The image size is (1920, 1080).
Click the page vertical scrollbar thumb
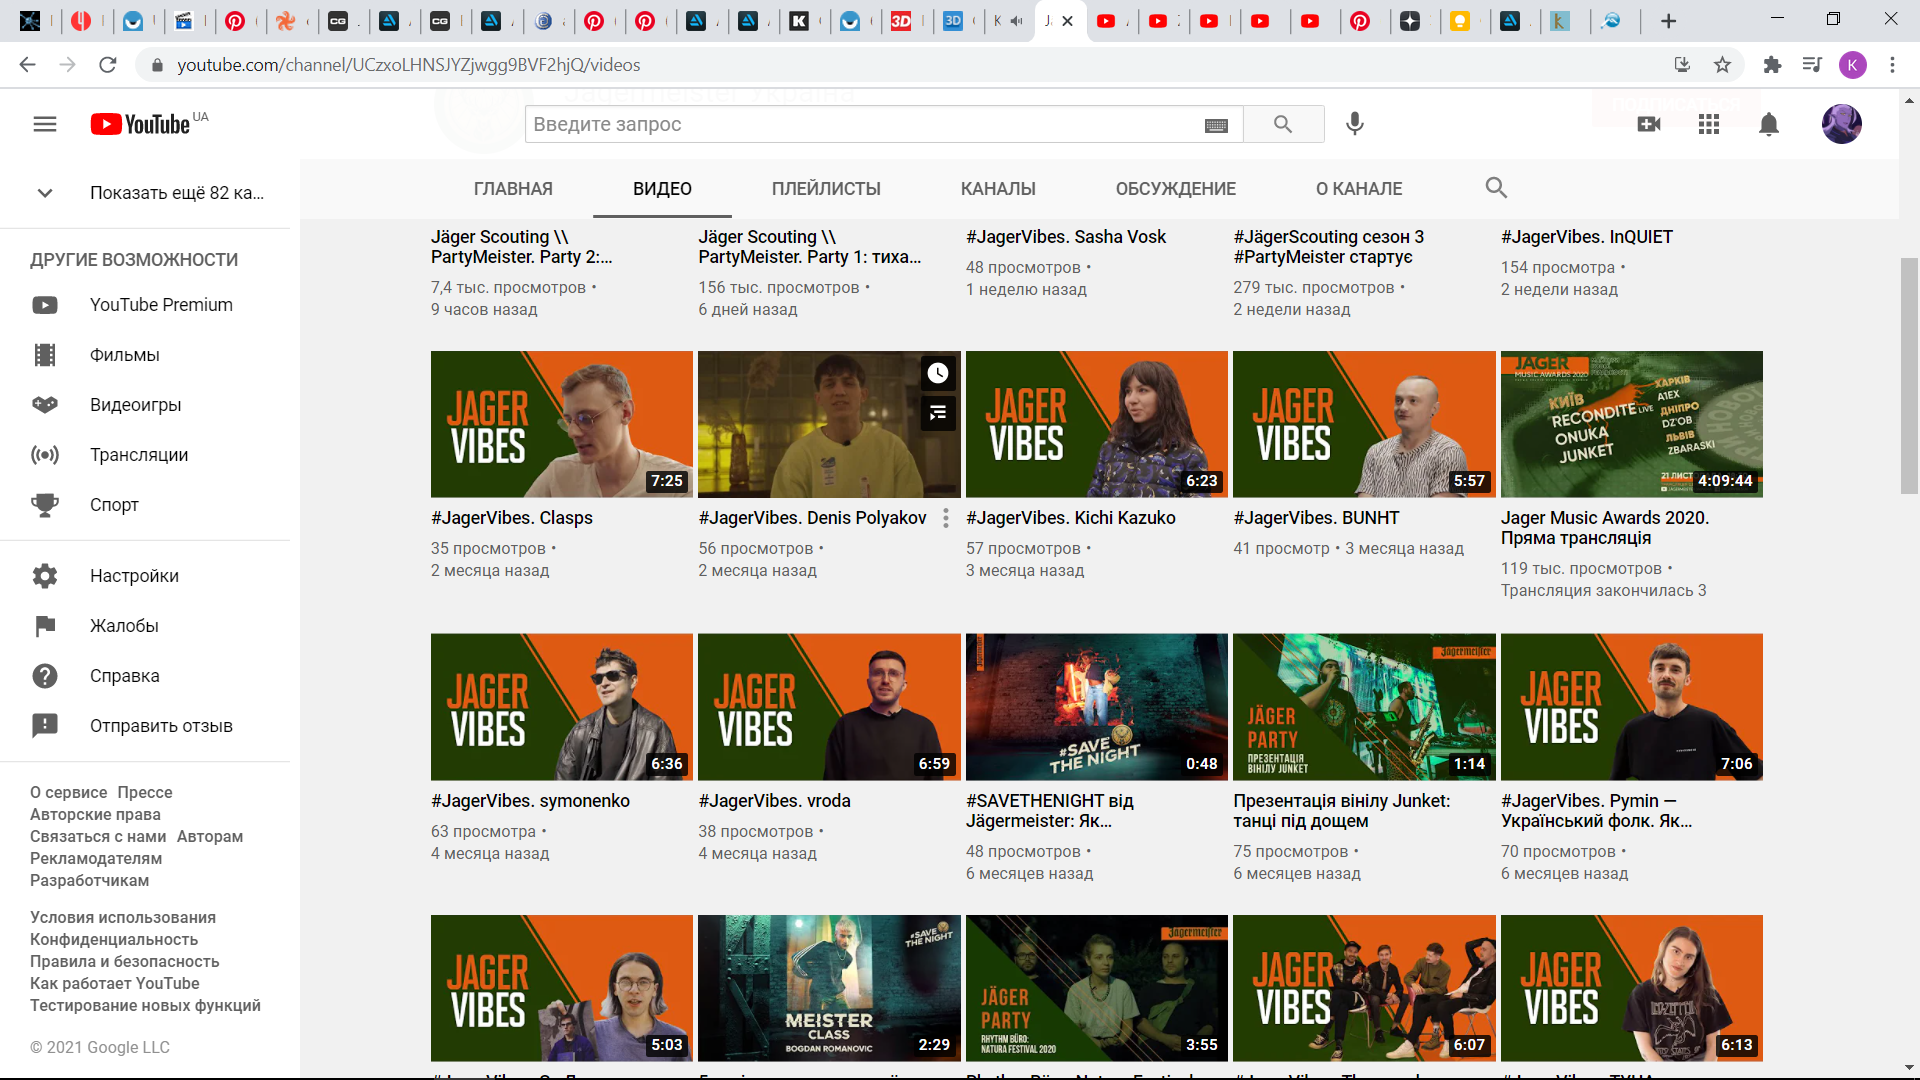[1909, 375]
